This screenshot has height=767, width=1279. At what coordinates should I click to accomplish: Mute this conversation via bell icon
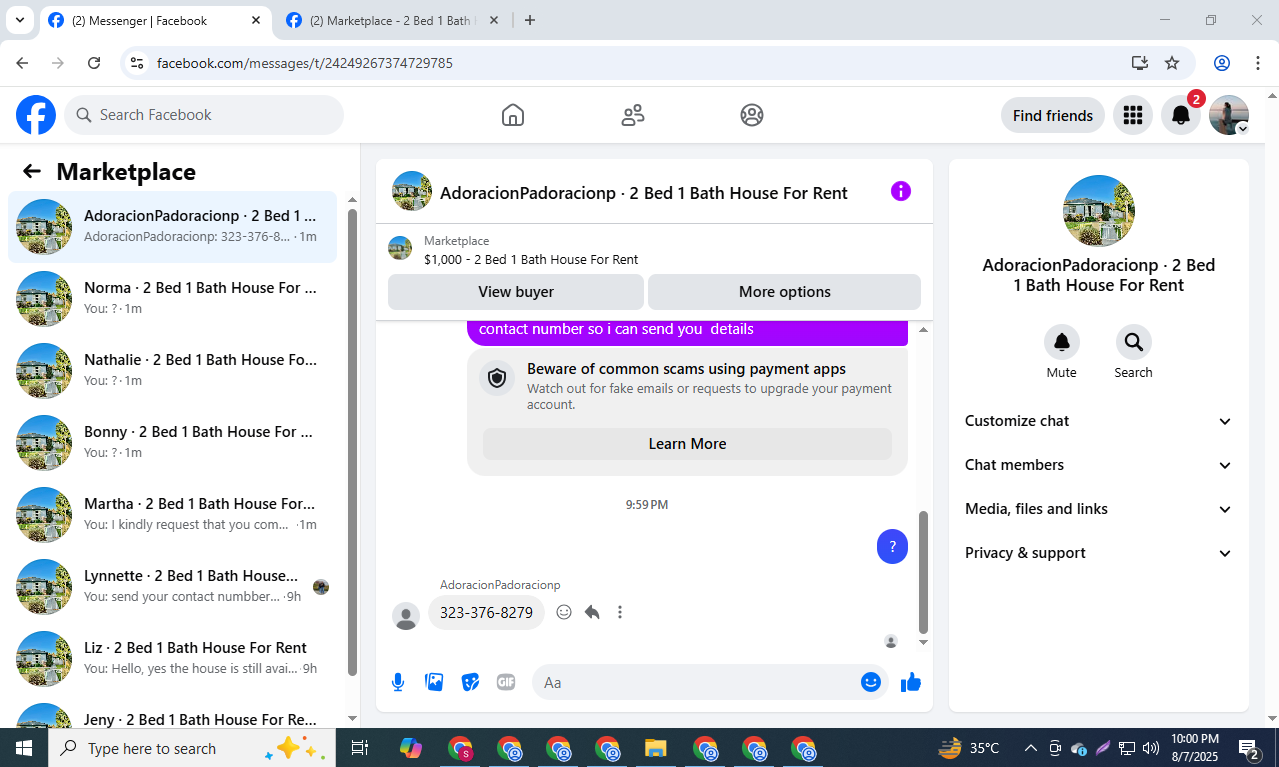tap(1061, 342)
